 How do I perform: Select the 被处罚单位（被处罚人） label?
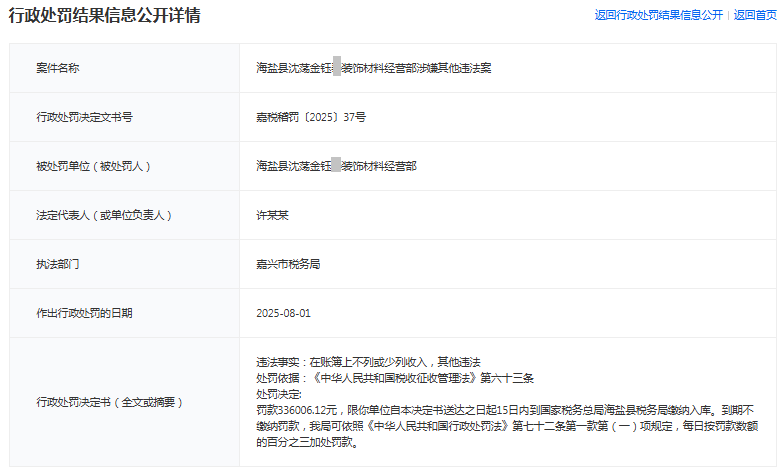(x=93, y=166)
